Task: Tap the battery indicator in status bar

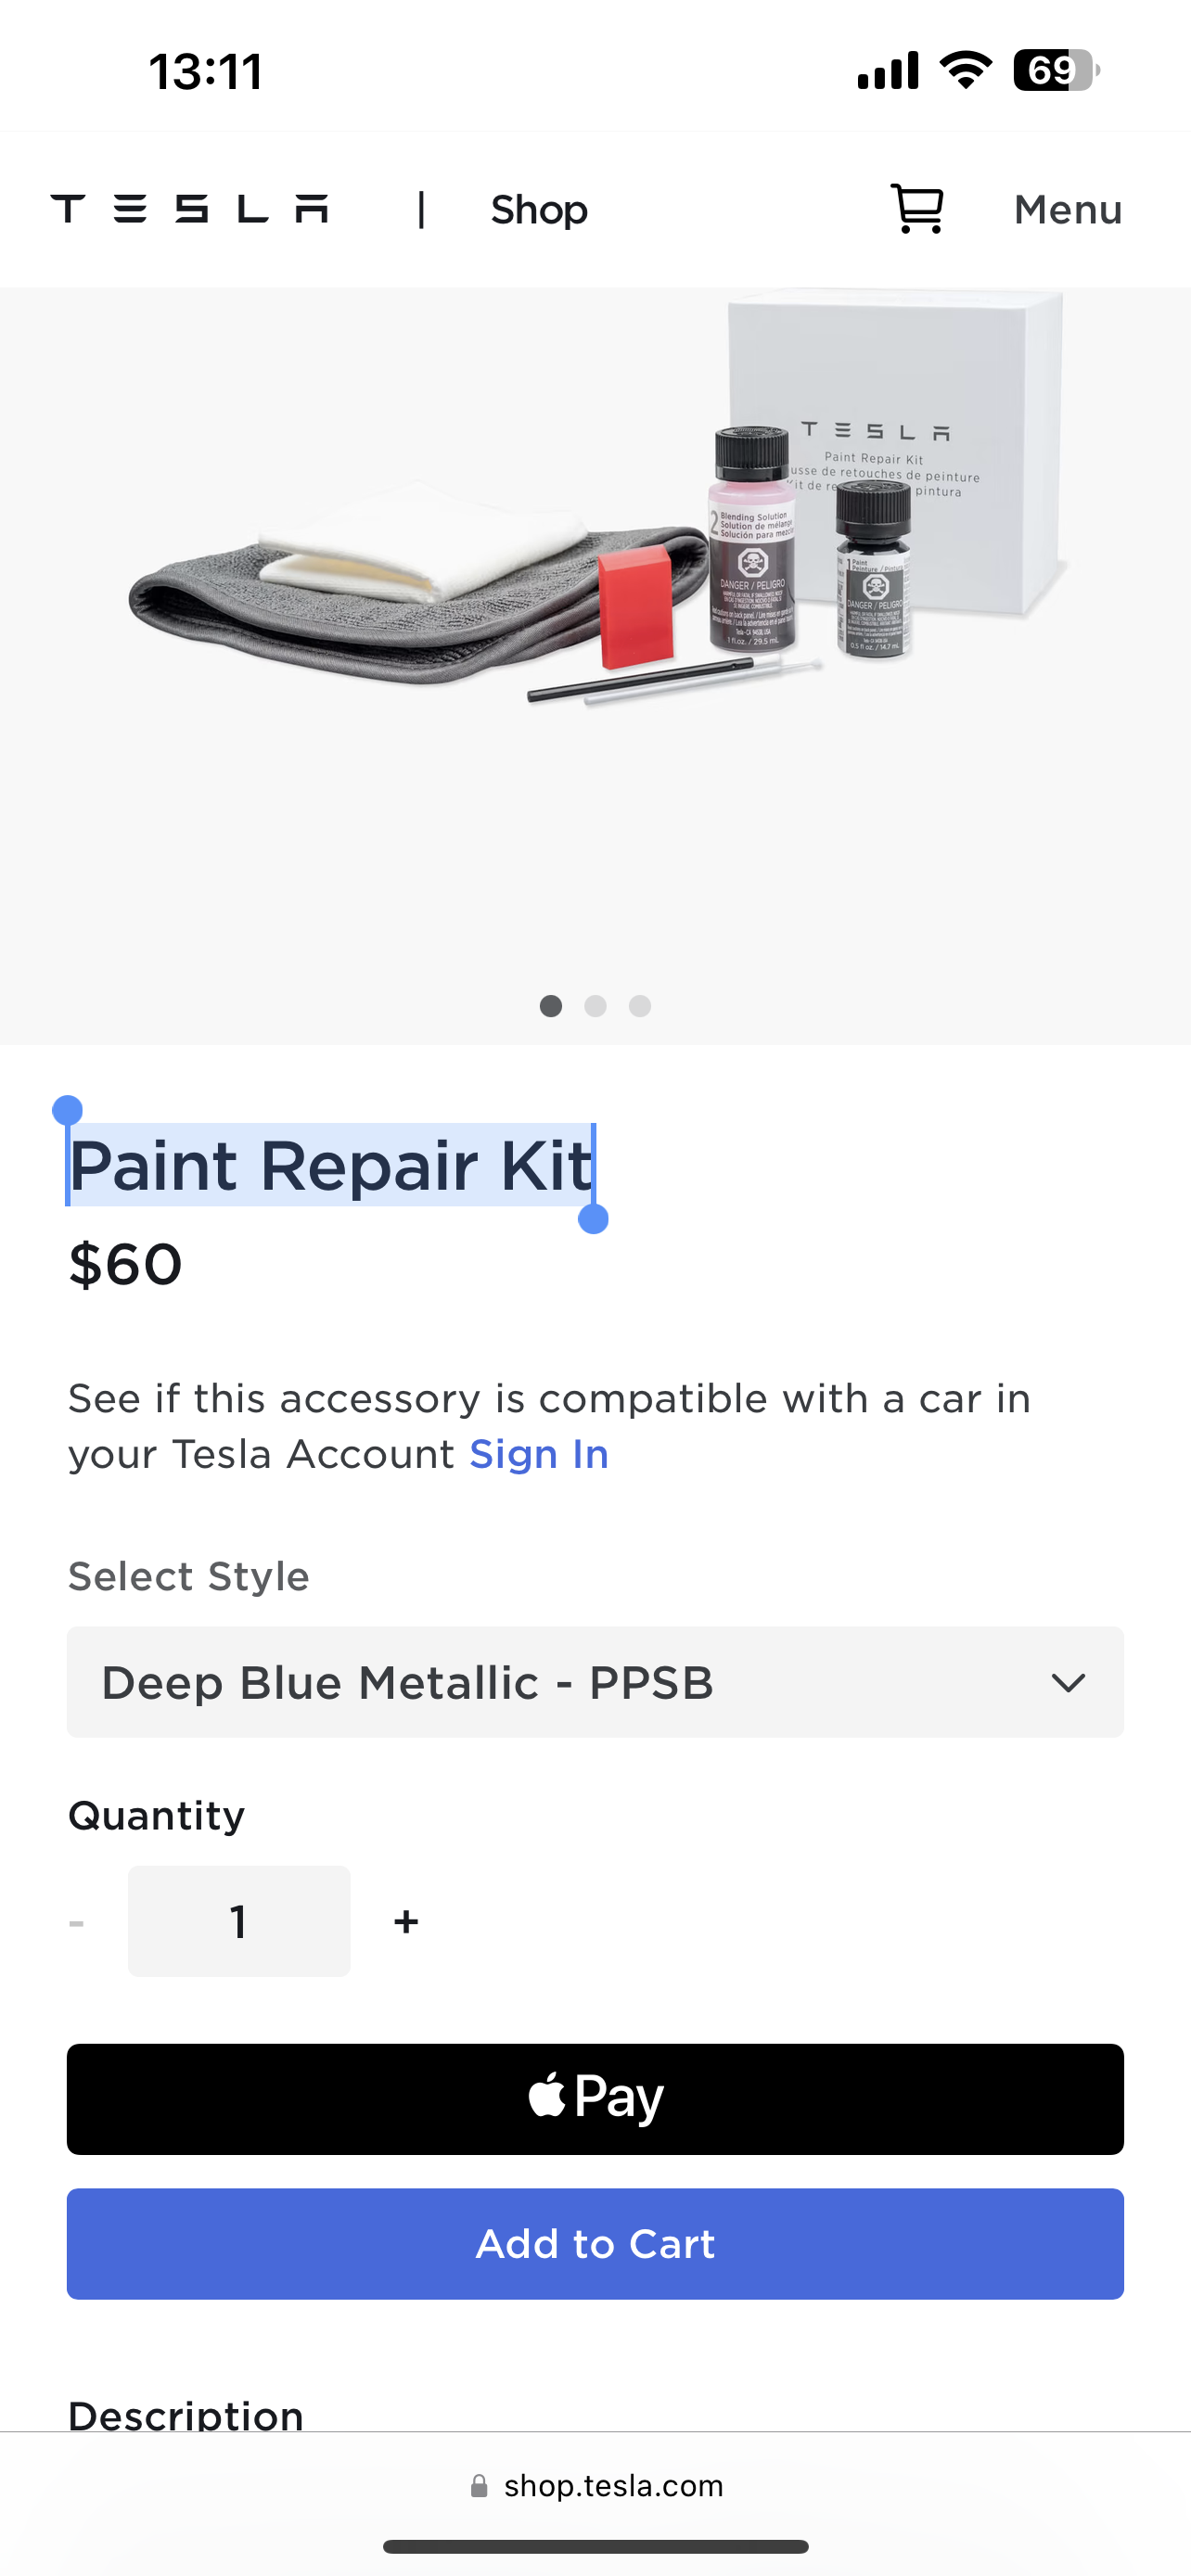Action: [x=1056, y=71]
